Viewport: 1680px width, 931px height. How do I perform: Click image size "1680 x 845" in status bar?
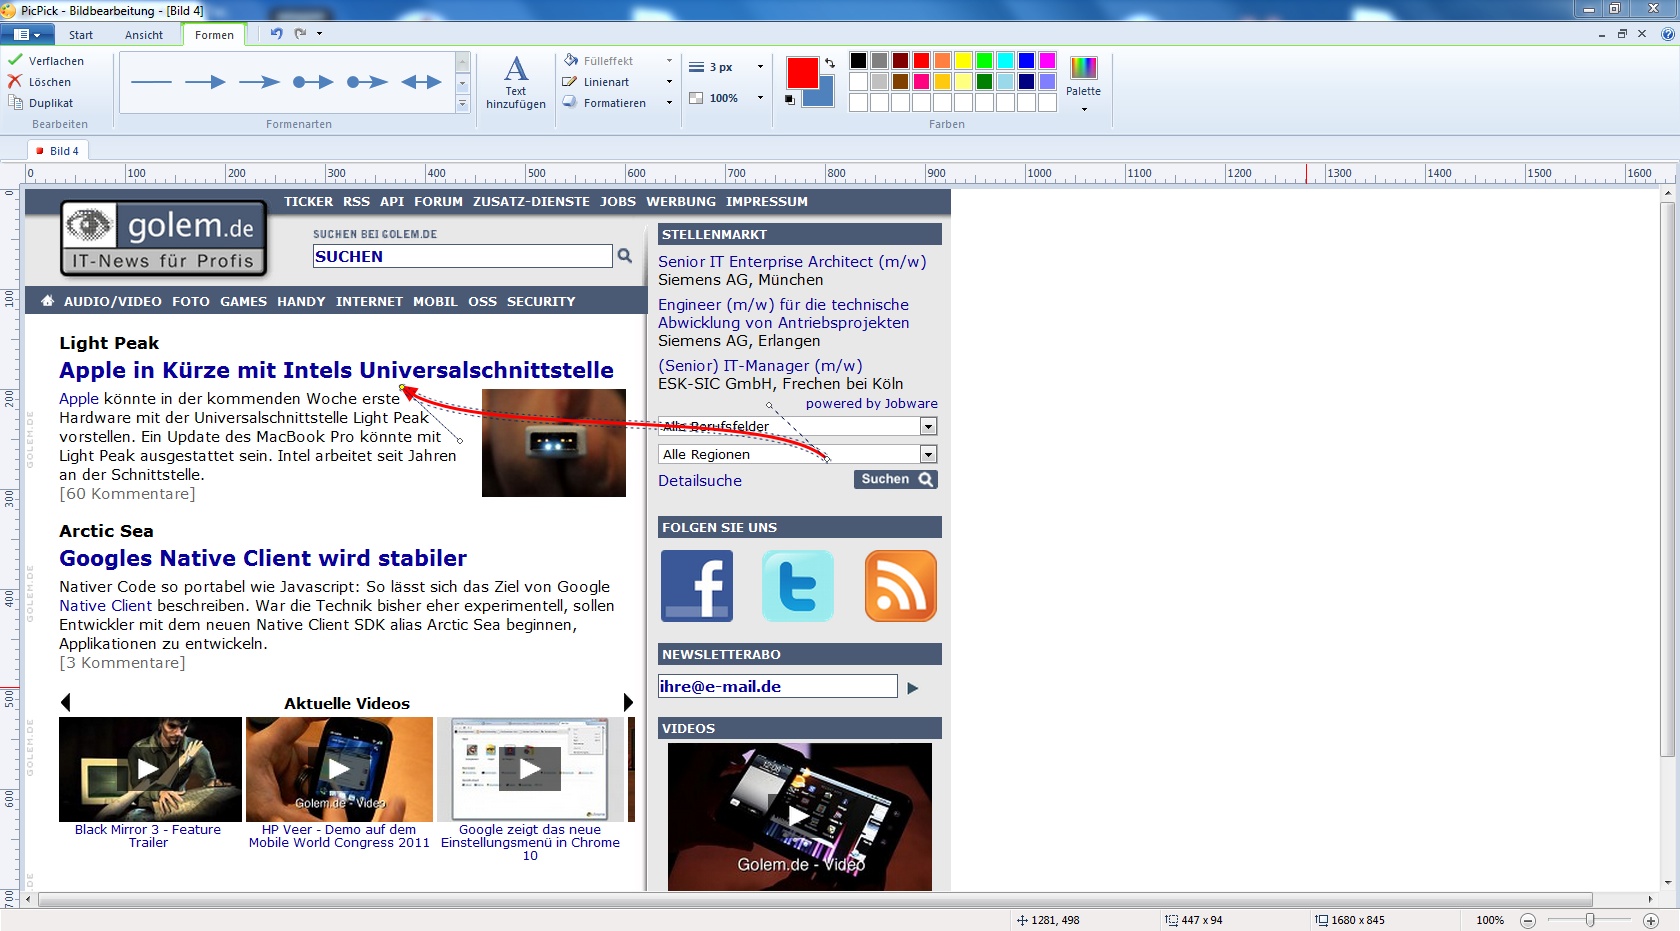point(1350,920)
